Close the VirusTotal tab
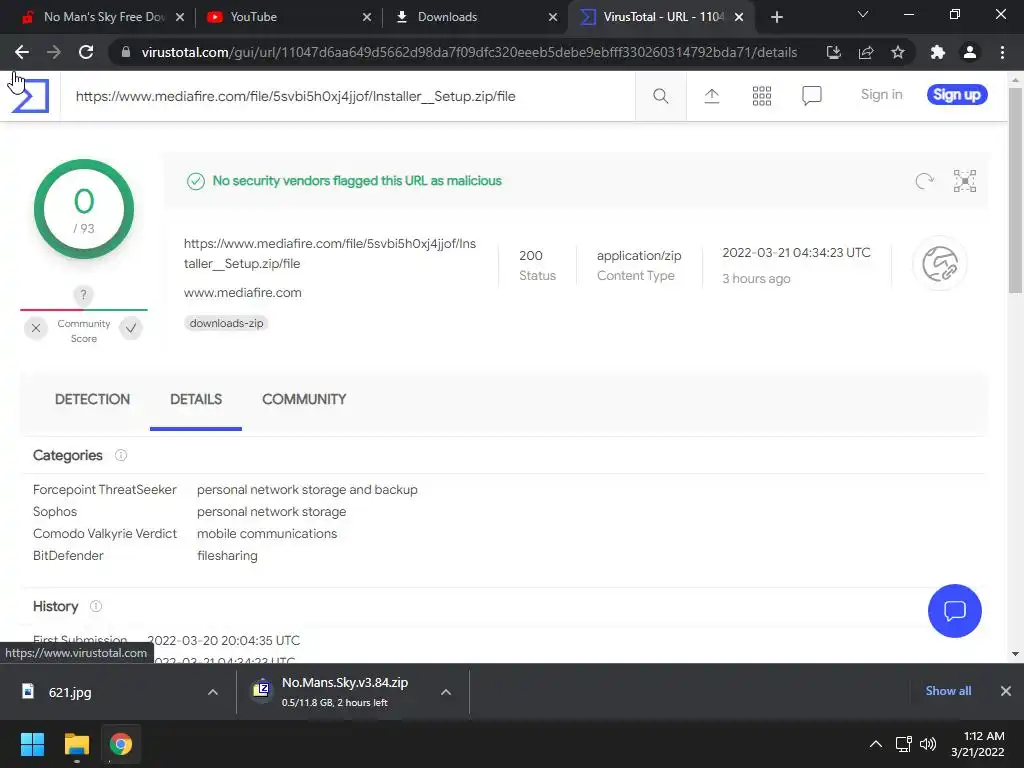This screenshot has height=768, width=1024. pyautogui.click(x=739, y=17)
